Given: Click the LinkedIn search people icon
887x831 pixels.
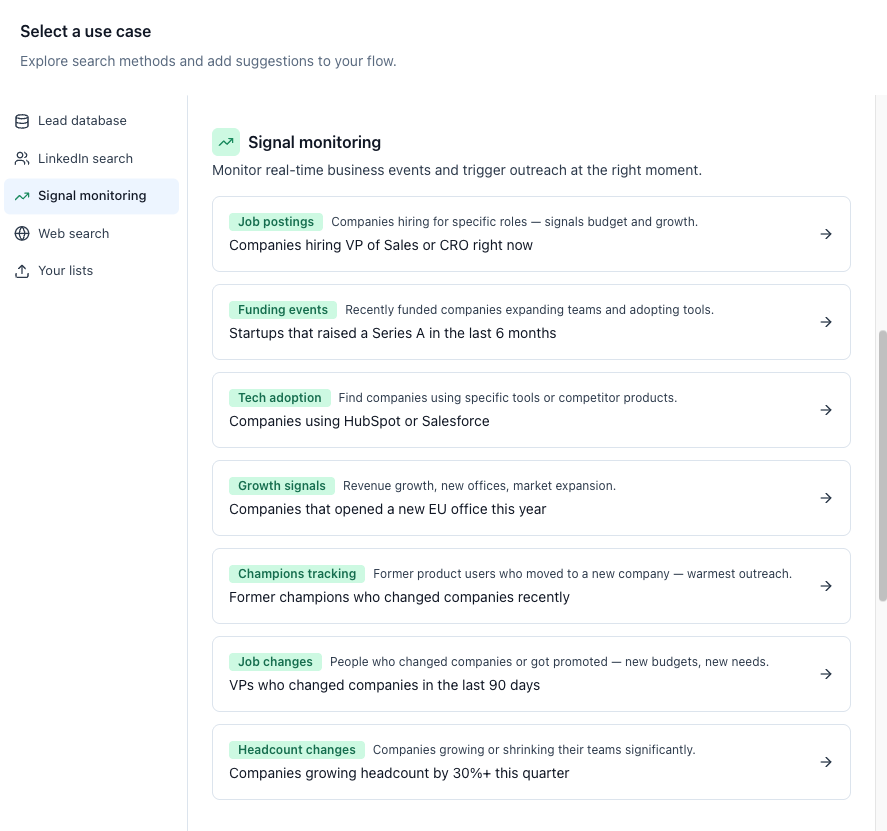Looking at the screenshot, I should [x=22, y=158].
